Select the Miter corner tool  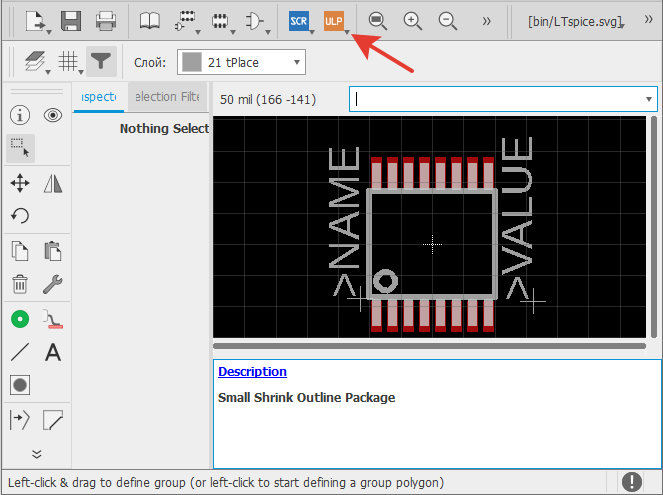point(53,420)
